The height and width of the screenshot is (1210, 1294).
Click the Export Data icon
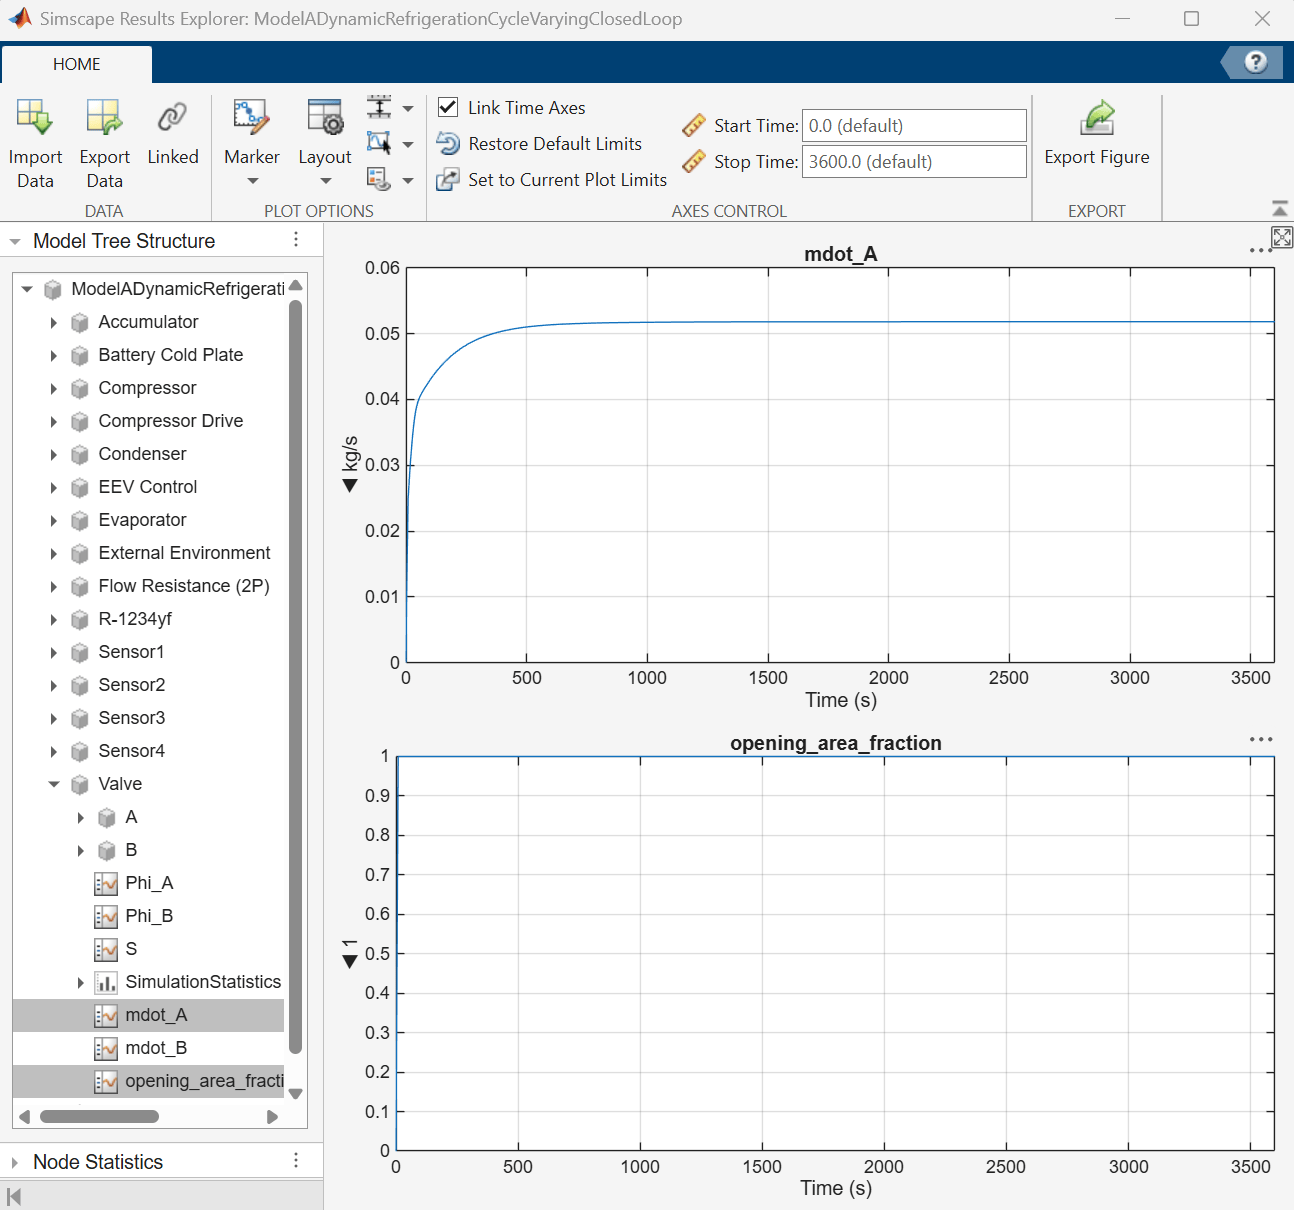pos(104,117)
